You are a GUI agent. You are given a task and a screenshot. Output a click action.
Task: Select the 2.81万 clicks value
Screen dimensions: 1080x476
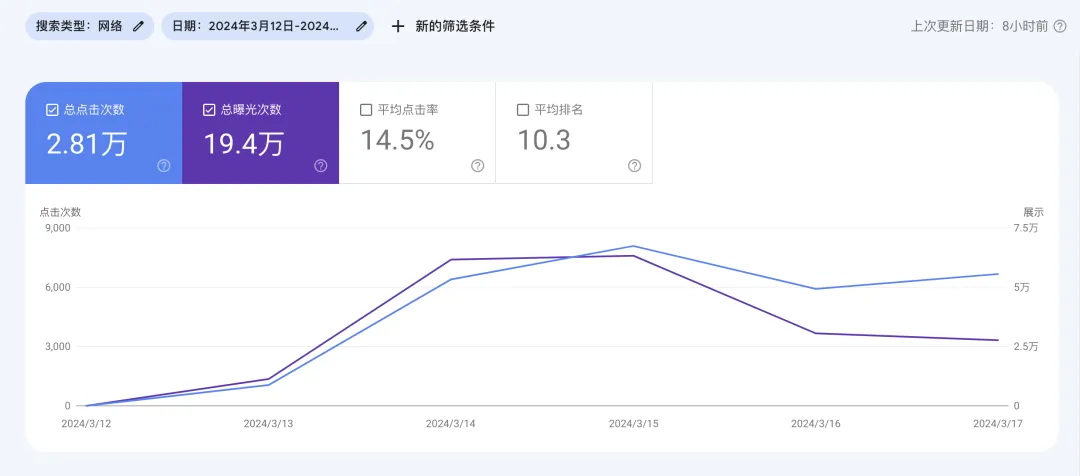click(x=86, y=144)
